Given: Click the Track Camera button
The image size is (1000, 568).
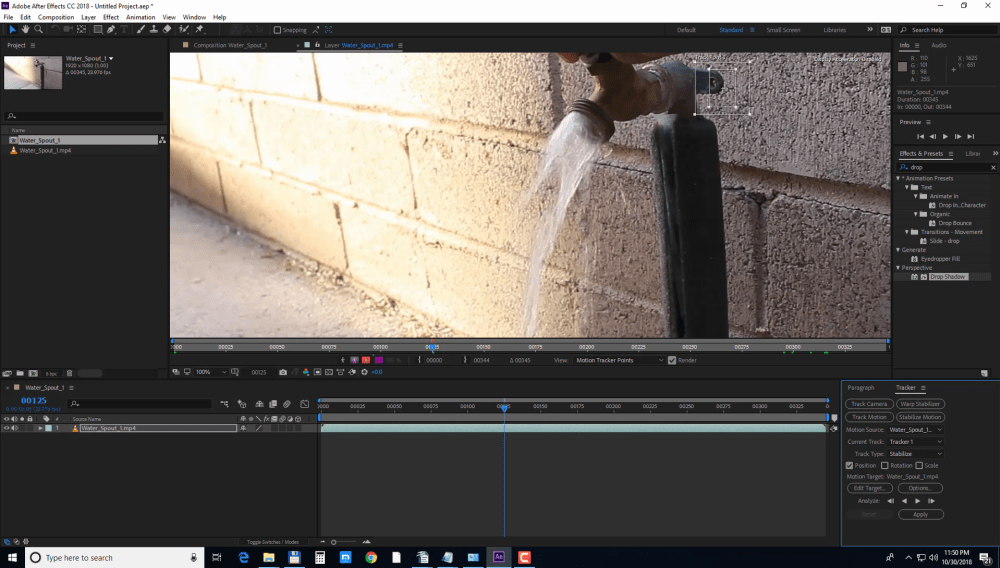Looking at the screenshot, I should 869,404.
